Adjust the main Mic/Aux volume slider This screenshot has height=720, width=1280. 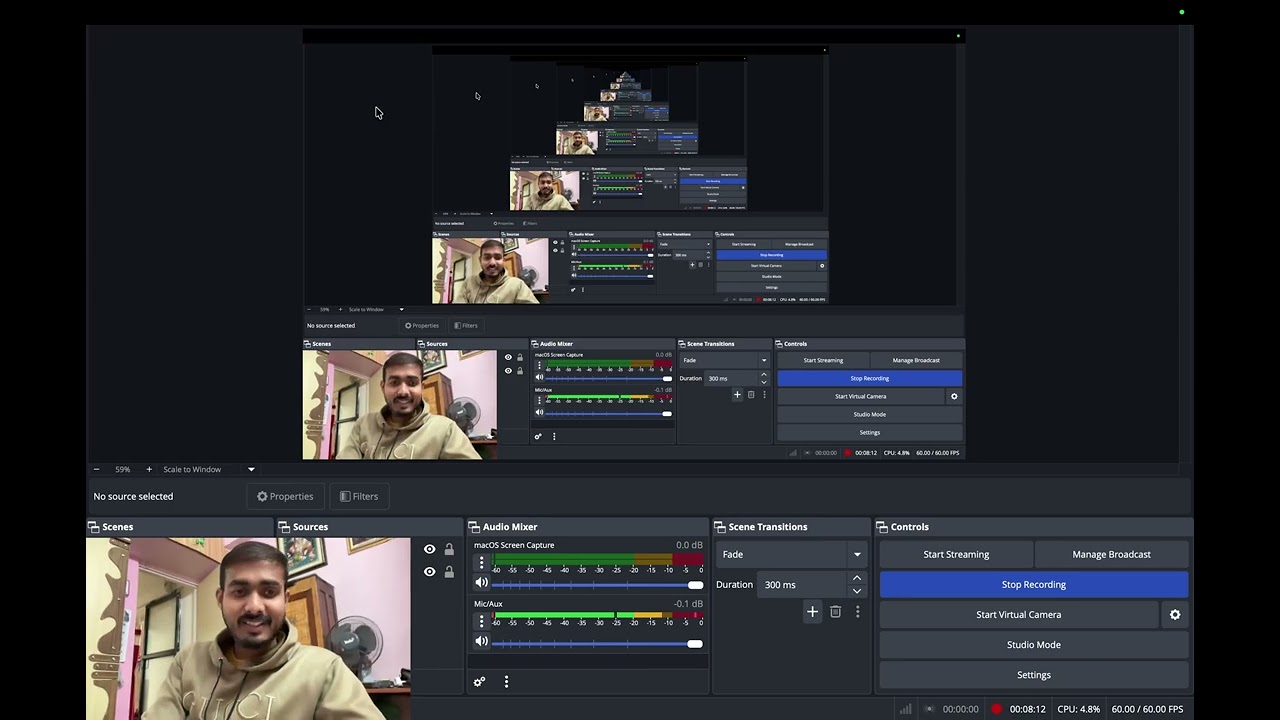tap(598, 644)
